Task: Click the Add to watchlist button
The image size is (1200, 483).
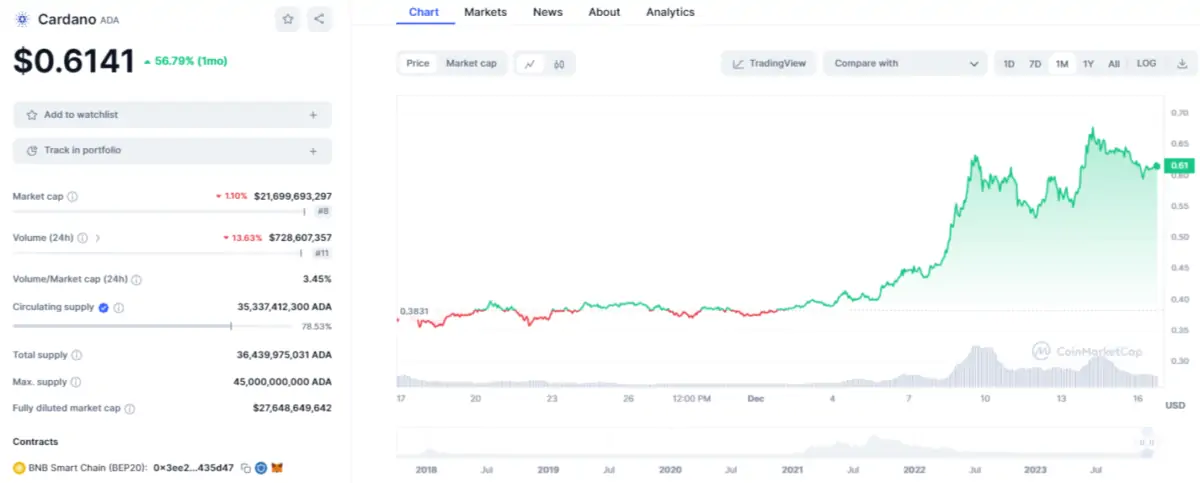Action: pyautogui.click(x=172, y=115)
